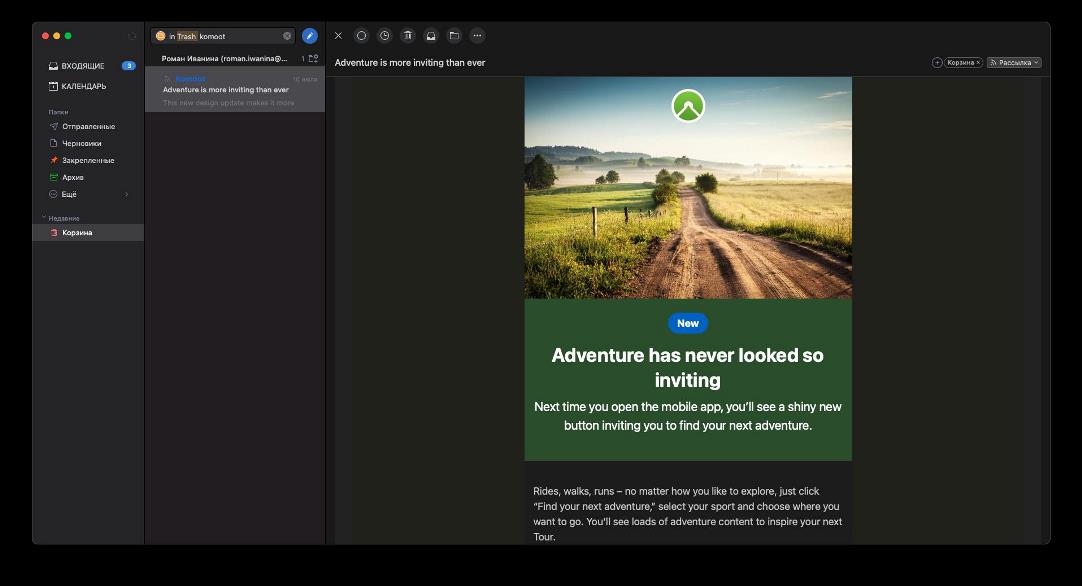Image resolution: width=1082 pixels, height=586 pixels.
Task: Compose a new email with the pencil button
Action: coord(310,36)
